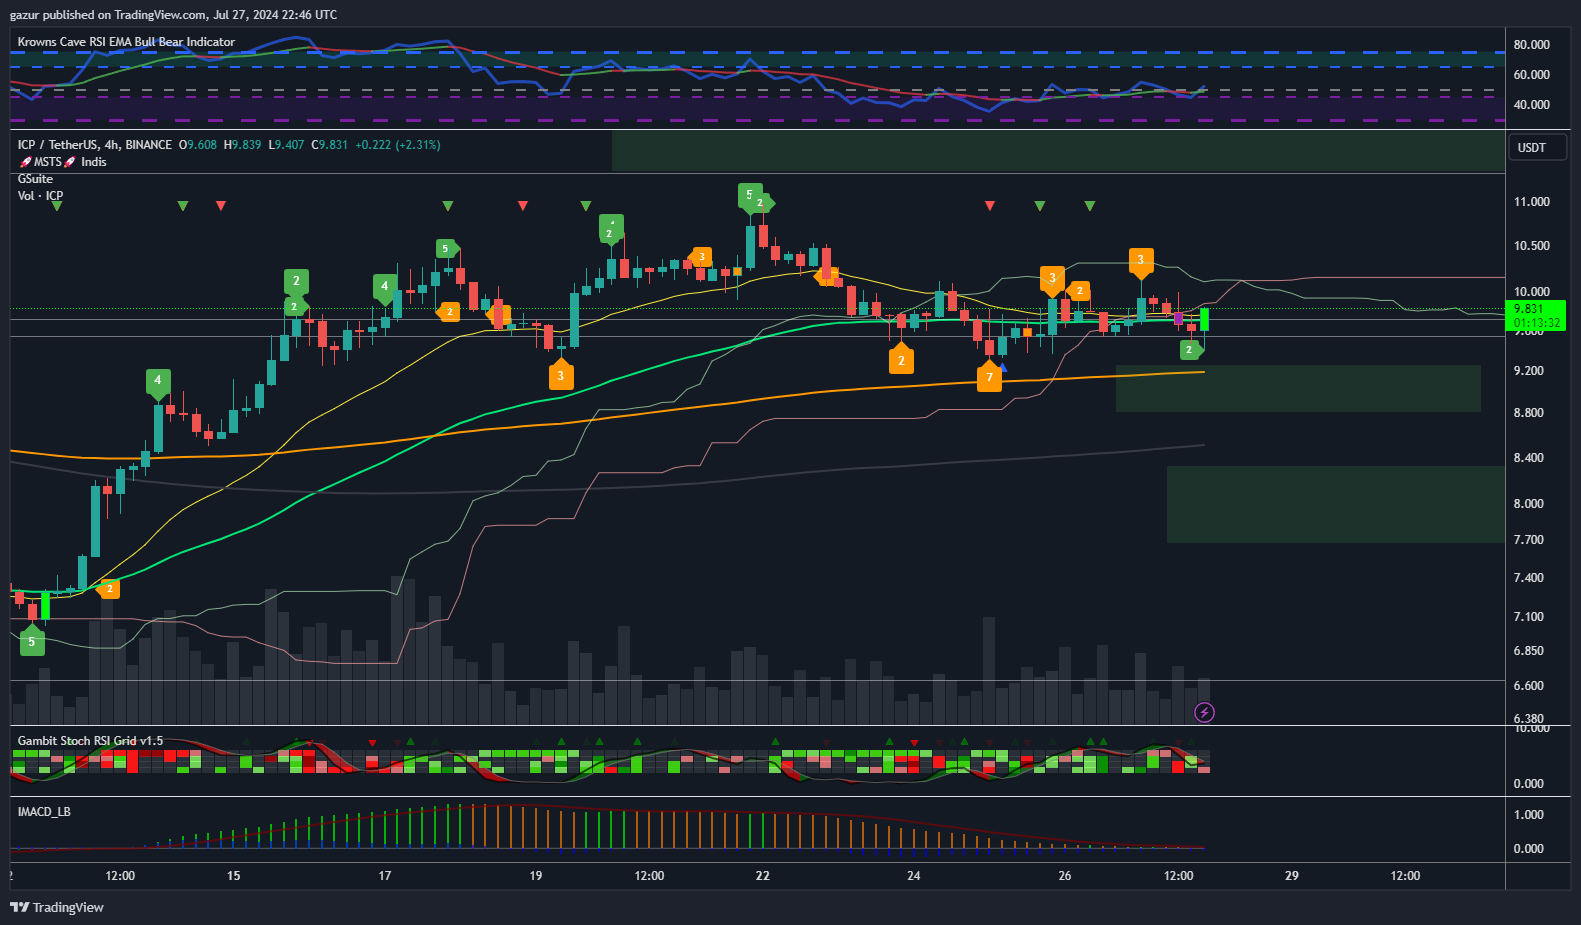Viewport: 1581px width, 925px height.
Task: Click the 10.500 price axis label
Action: point(1531,246)
